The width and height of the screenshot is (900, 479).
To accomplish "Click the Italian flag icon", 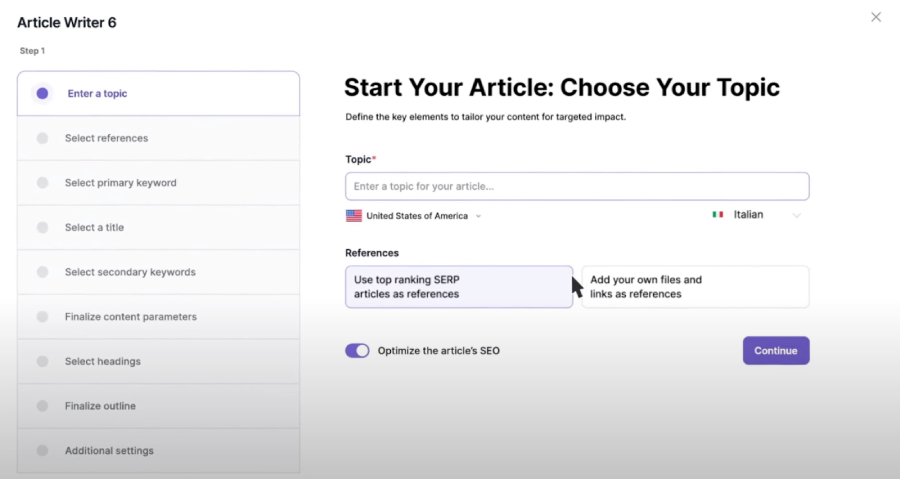I will click(717, 215).
